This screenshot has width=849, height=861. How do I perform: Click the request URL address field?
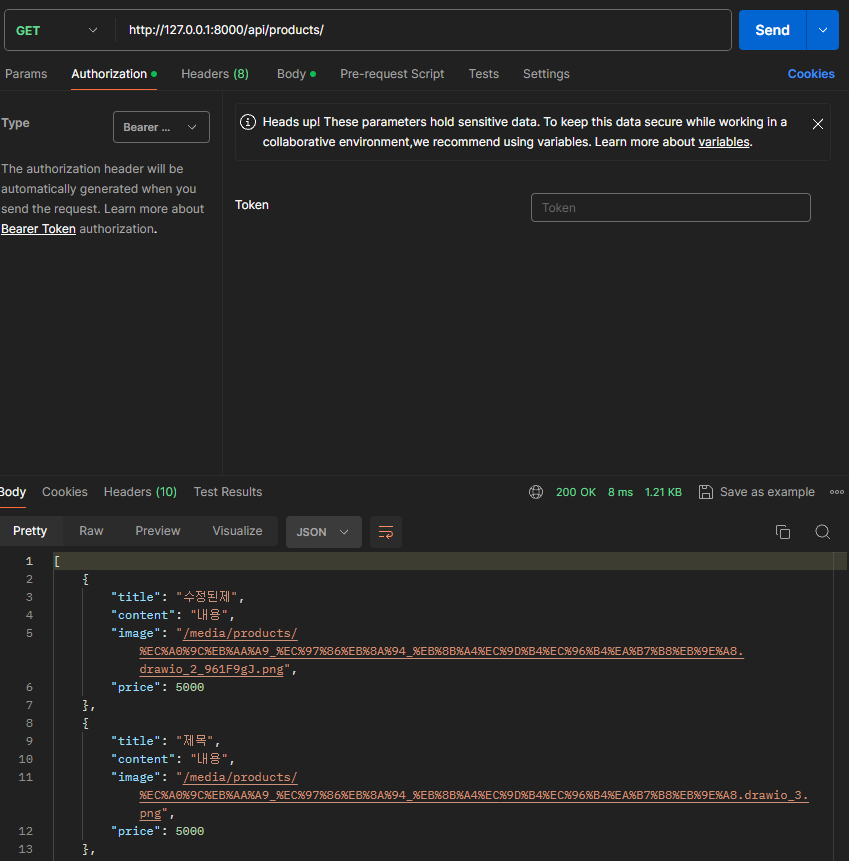point(423,30)
